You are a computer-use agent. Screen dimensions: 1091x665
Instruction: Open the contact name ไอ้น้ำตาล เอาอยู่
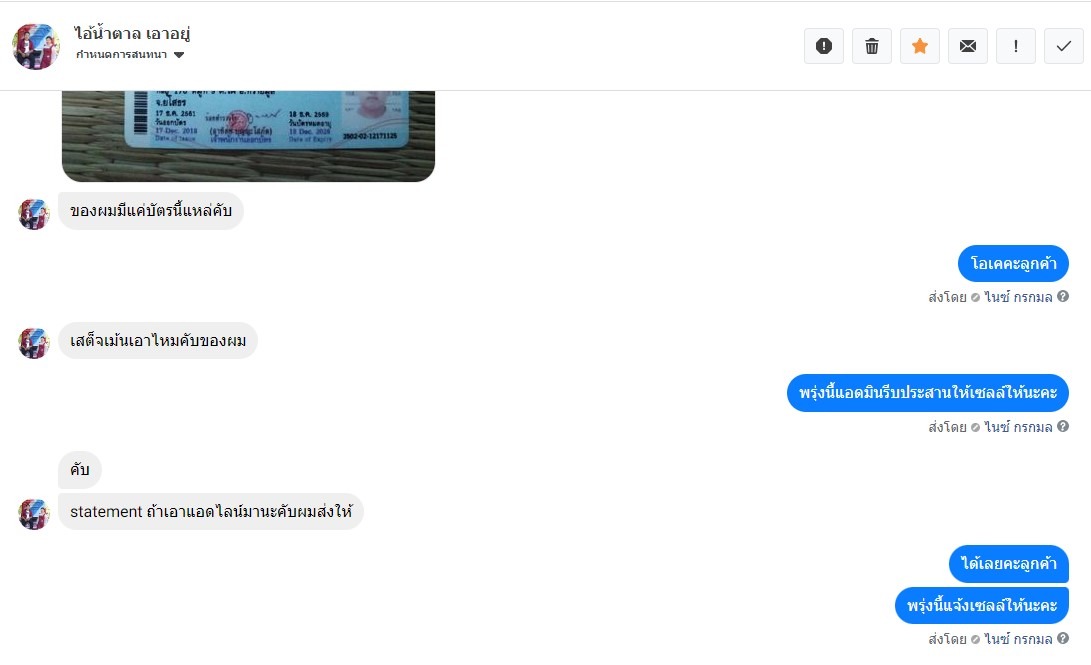pos(132,33)
